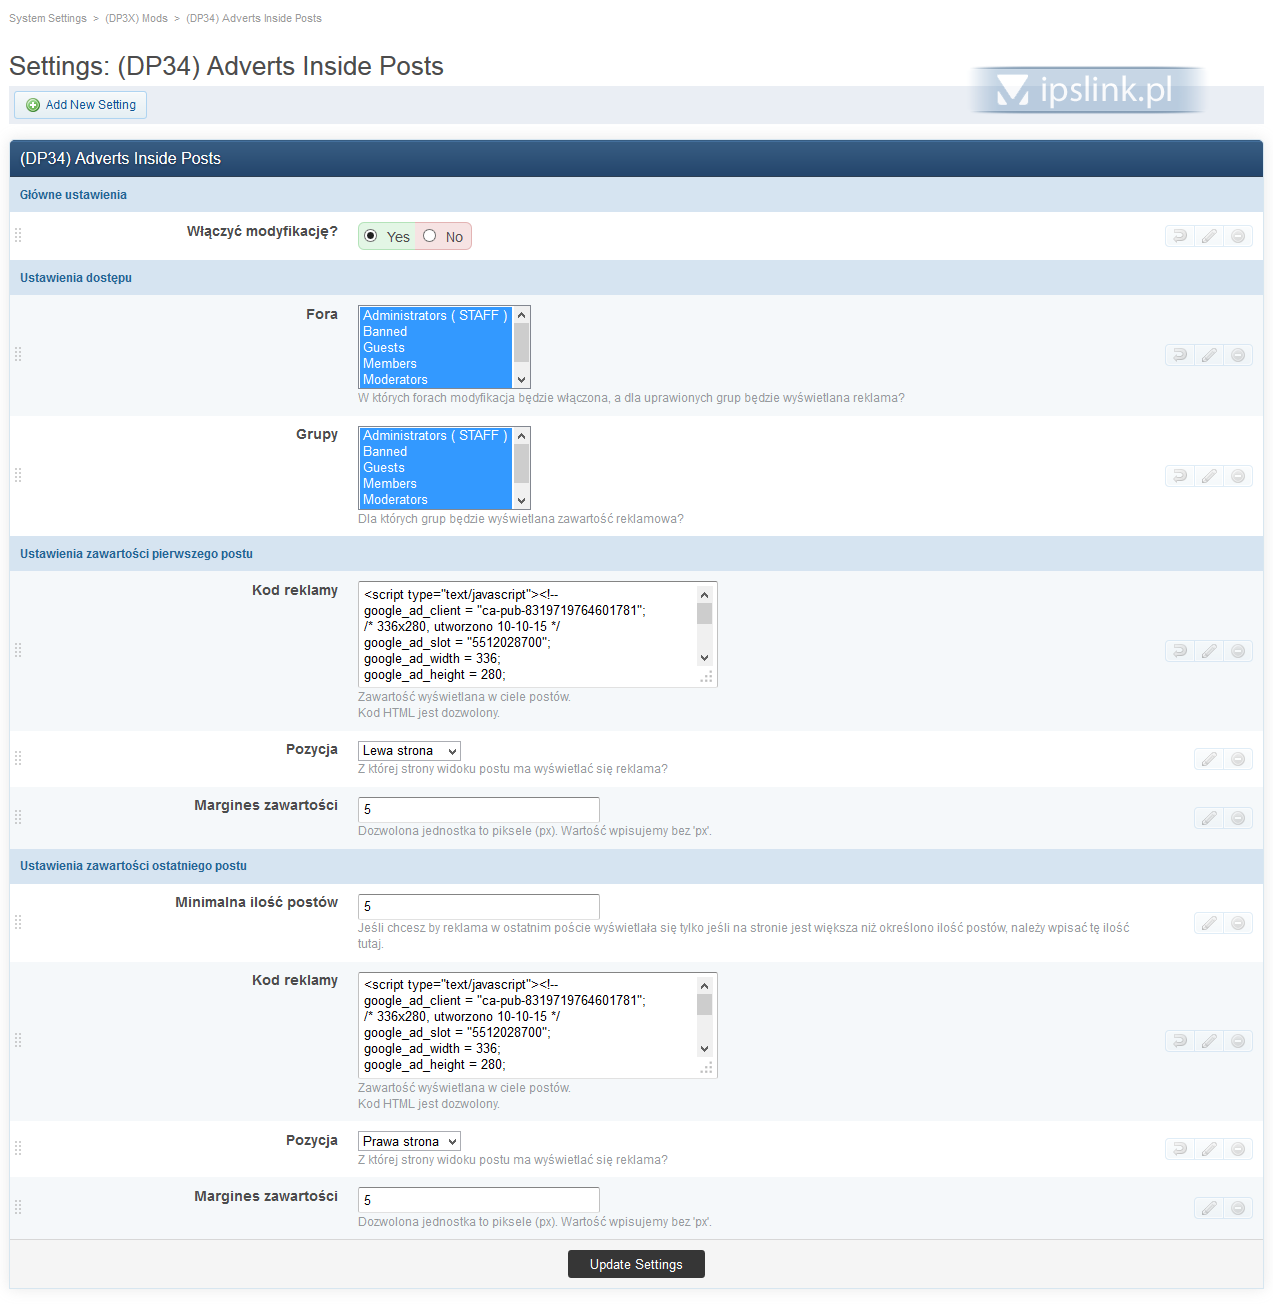Delete last-post Kod reklamy setting

[x=1238, y=1041]
